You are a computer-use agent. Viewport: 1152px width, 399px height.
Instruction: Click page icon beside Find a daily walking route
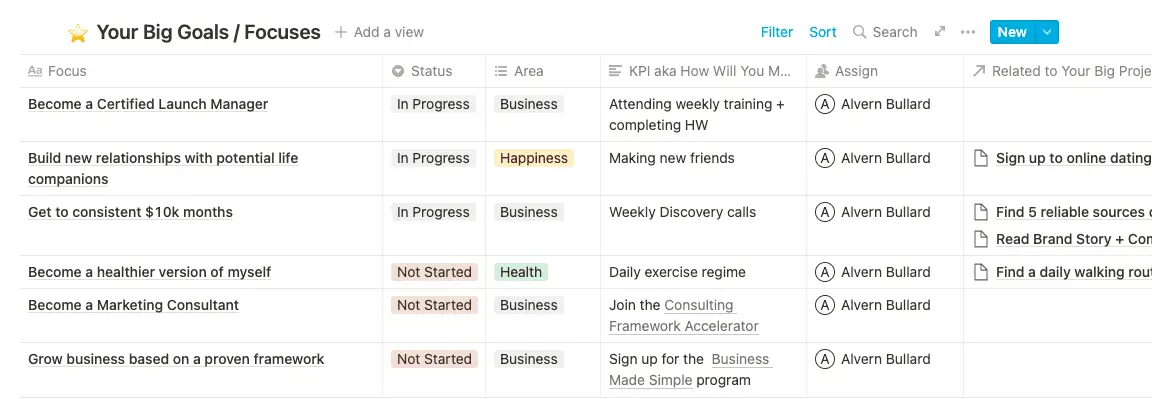[x=980, y=272]
